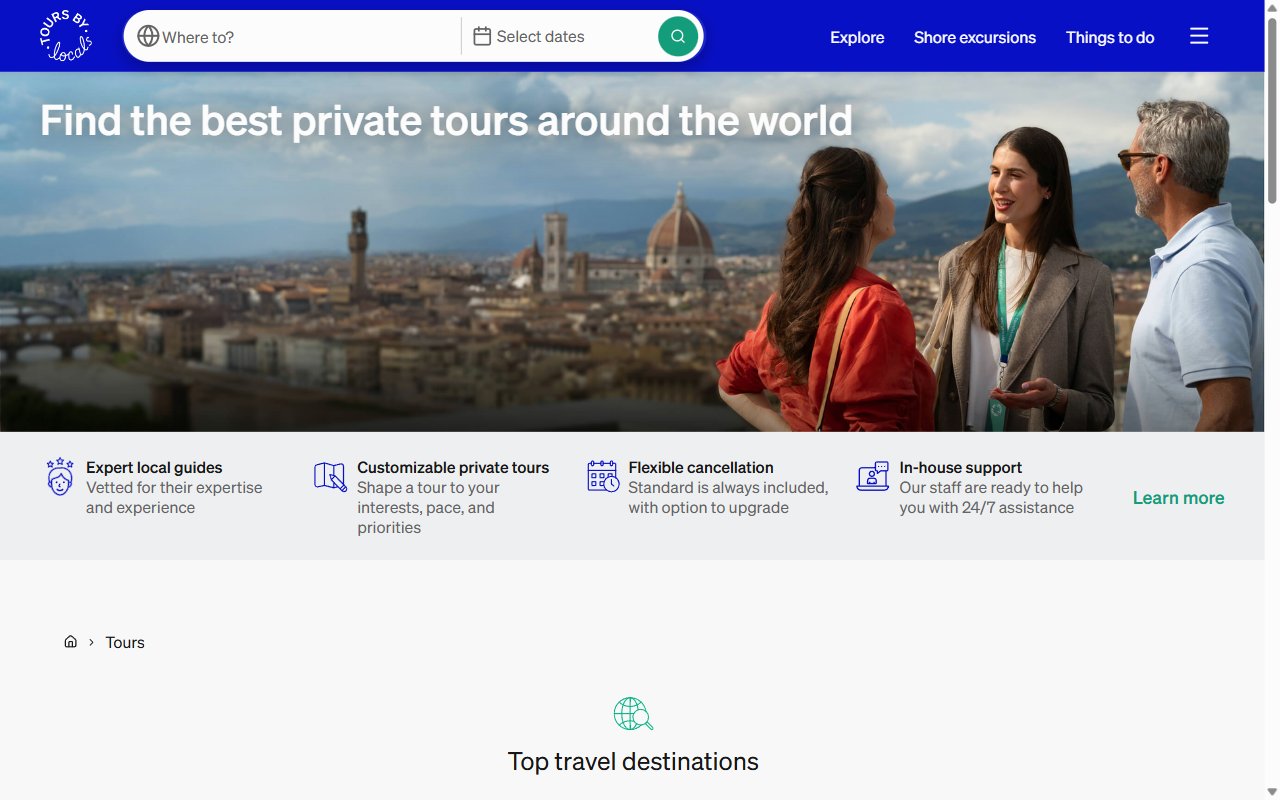Click the Tours breadcrumb link
1280x800 pixels.
pos(125,642)
